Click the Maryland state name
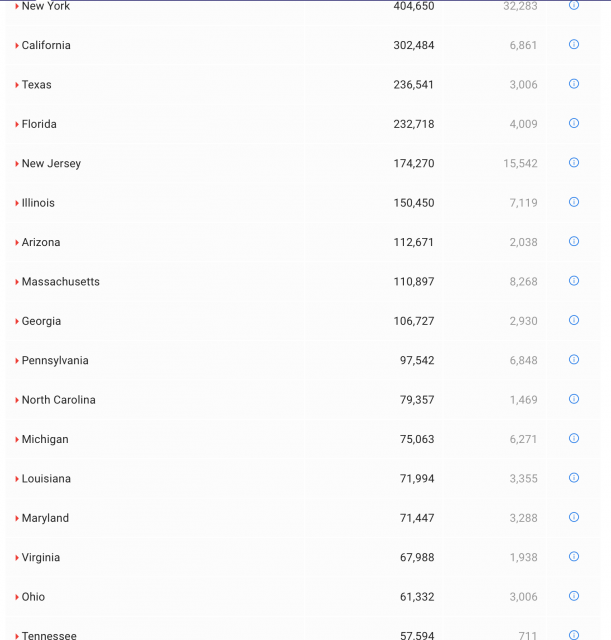Screen dimensions: 611x640 [x=45, y=518]
